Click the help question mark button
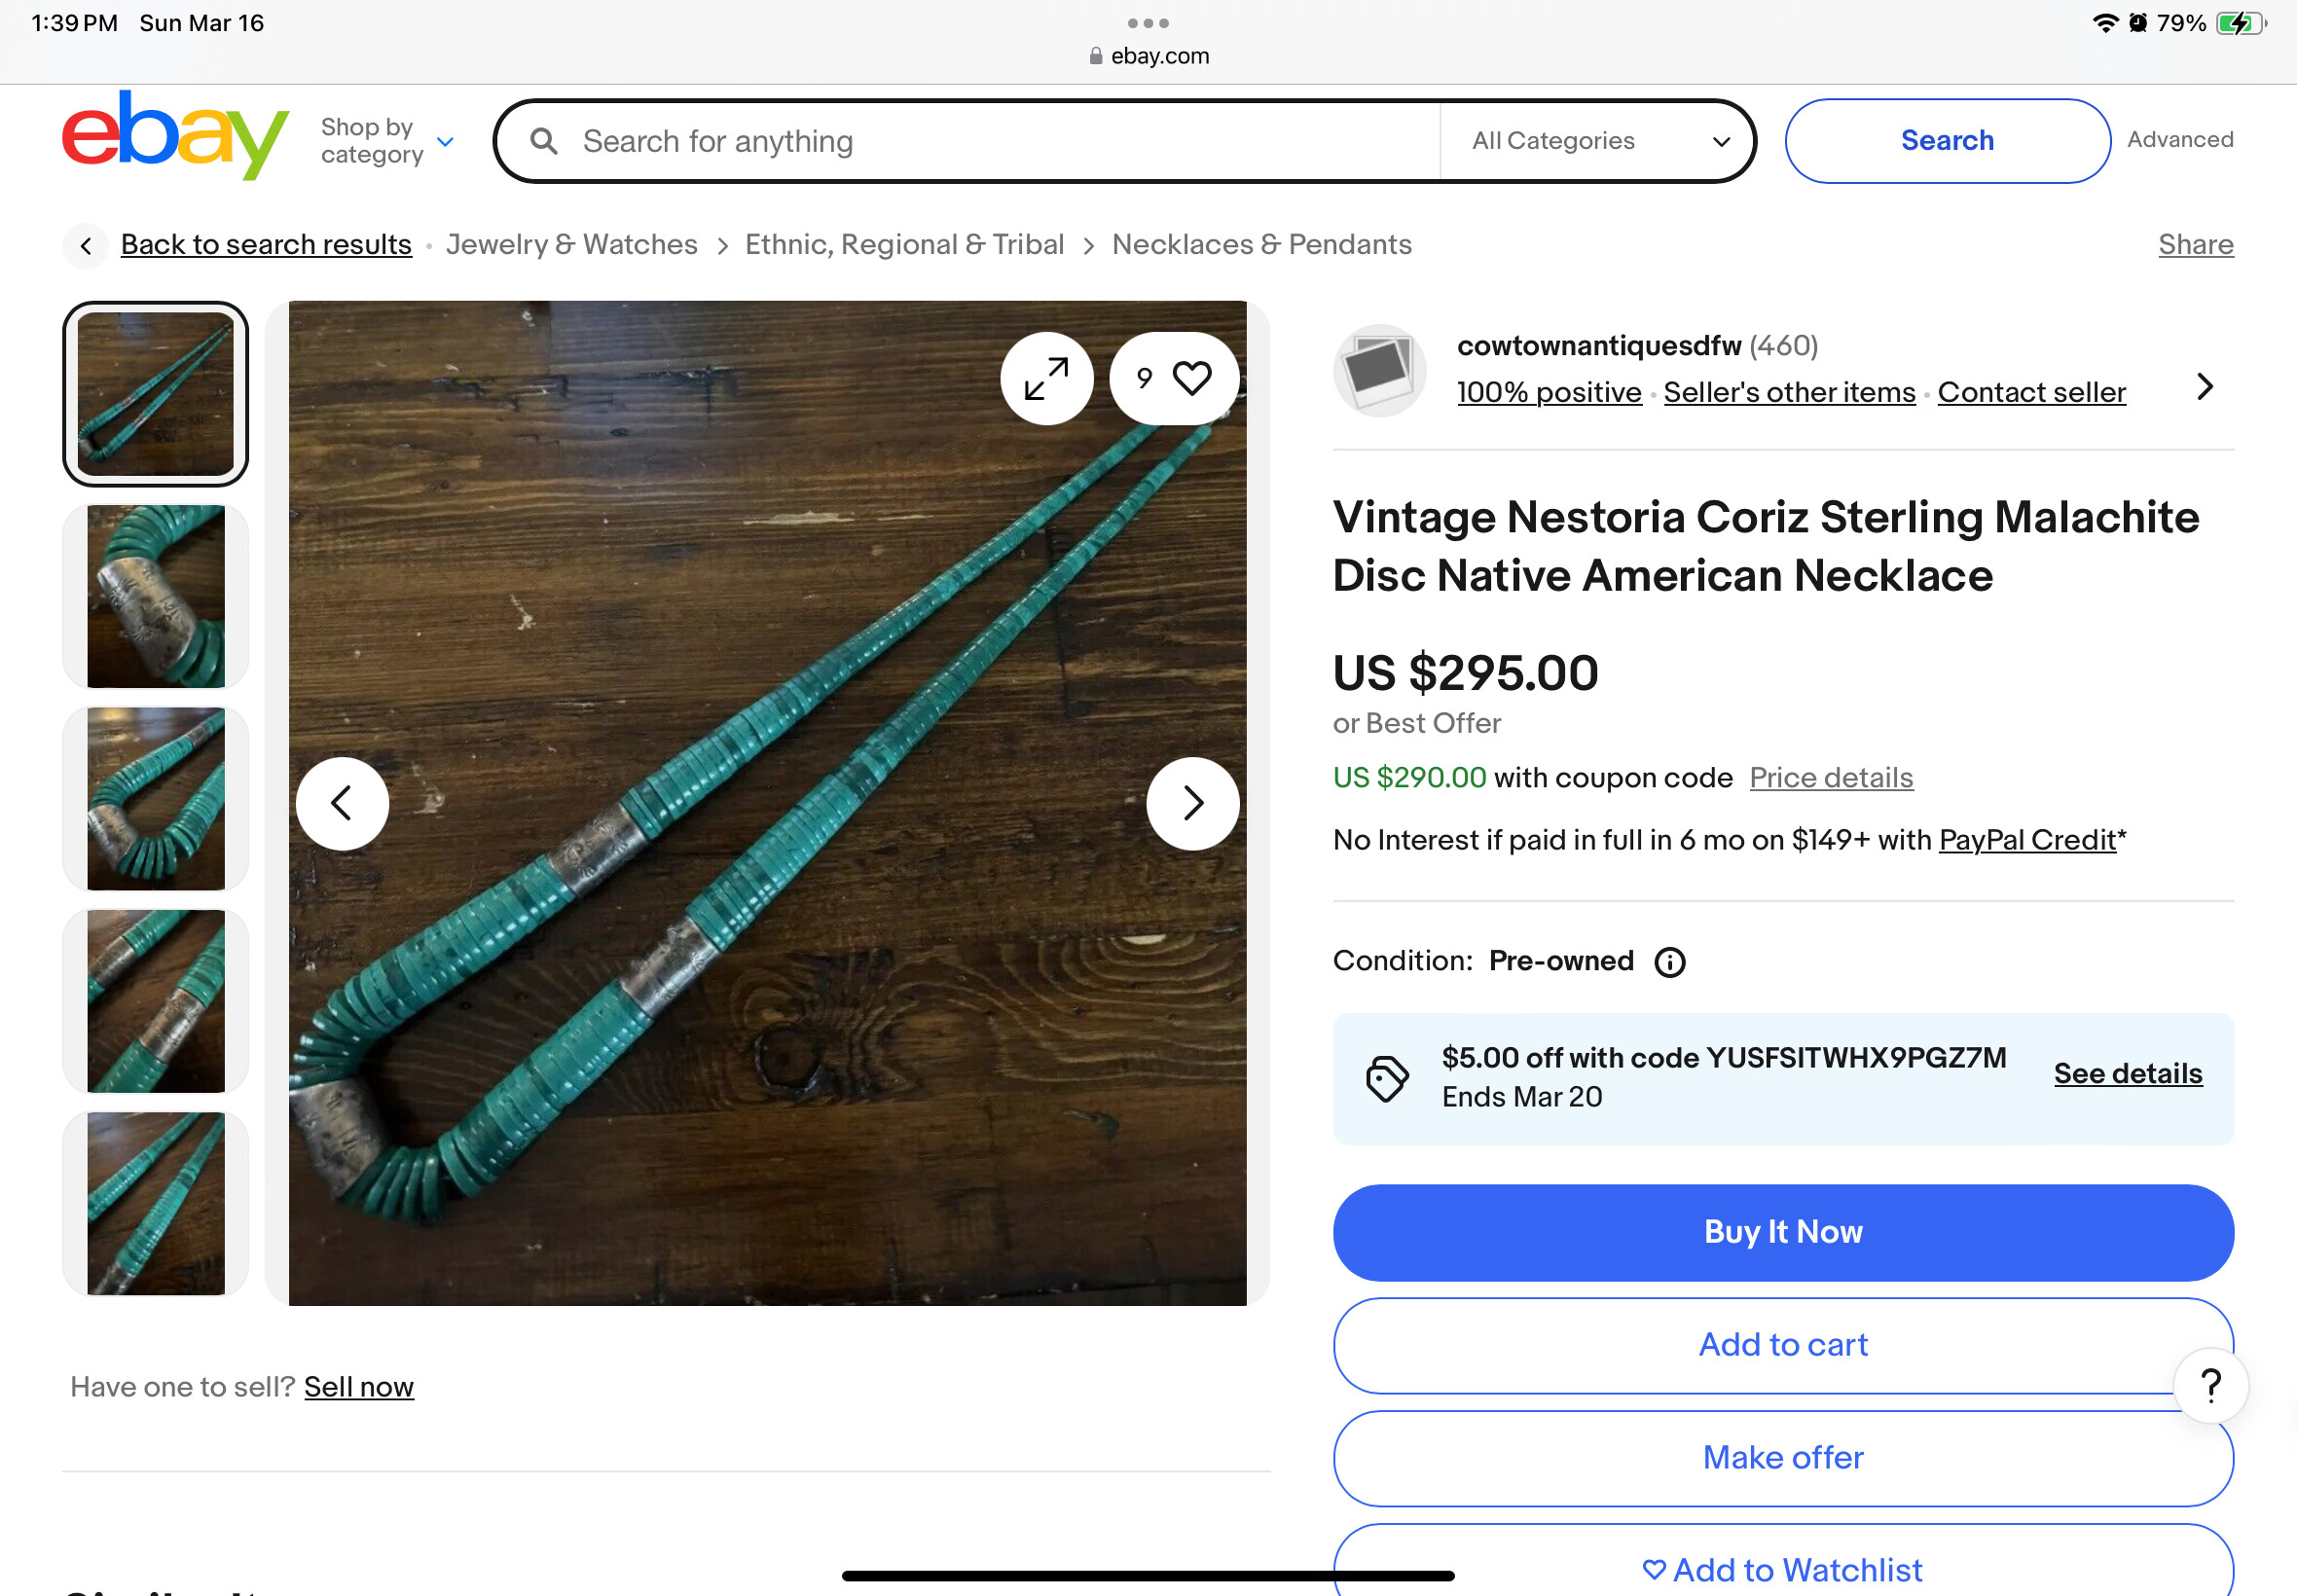The width and height of the screenshot is (2297, 1596). coord(2211,1386)
